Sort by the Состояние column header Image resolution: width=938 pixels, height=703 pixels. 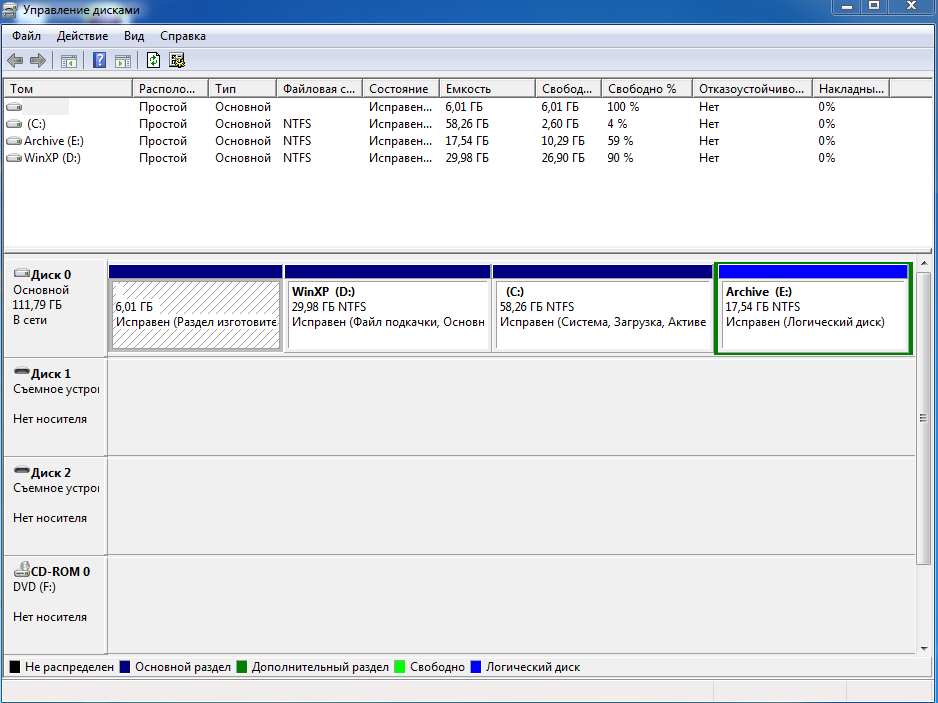pyautogui.click(x=401, y=89)
